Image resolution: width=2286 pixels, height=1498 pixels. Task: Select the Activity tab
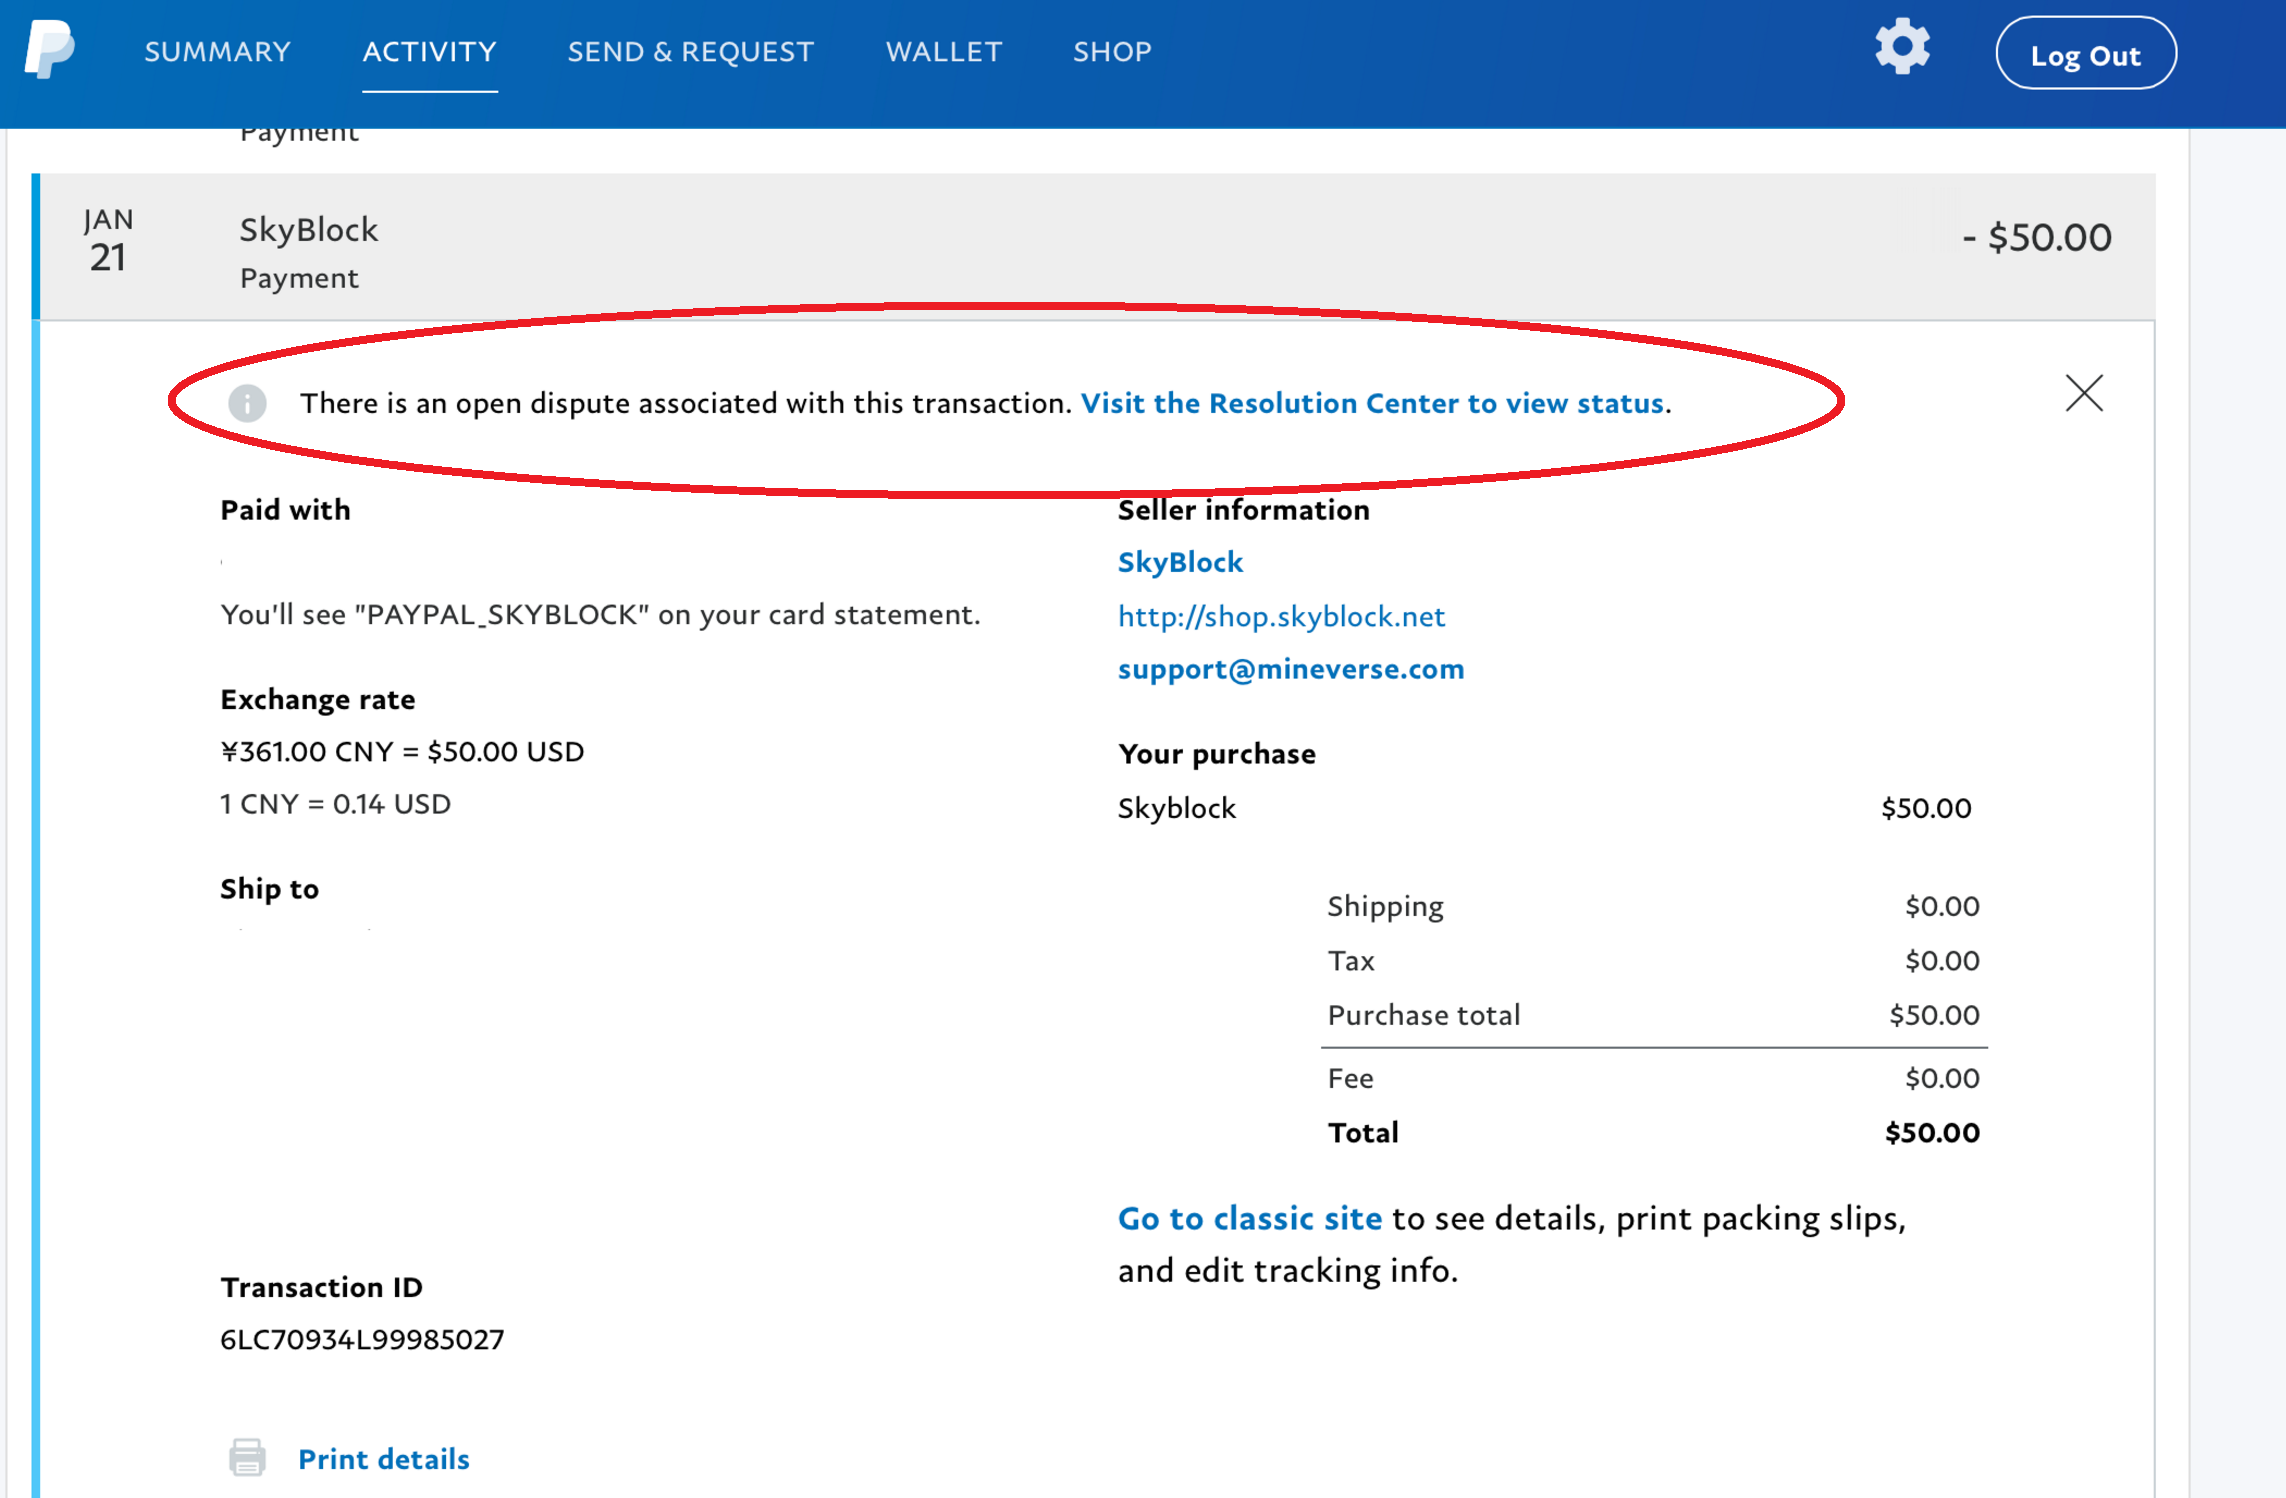pyautogui.click(x=430, y=52)
